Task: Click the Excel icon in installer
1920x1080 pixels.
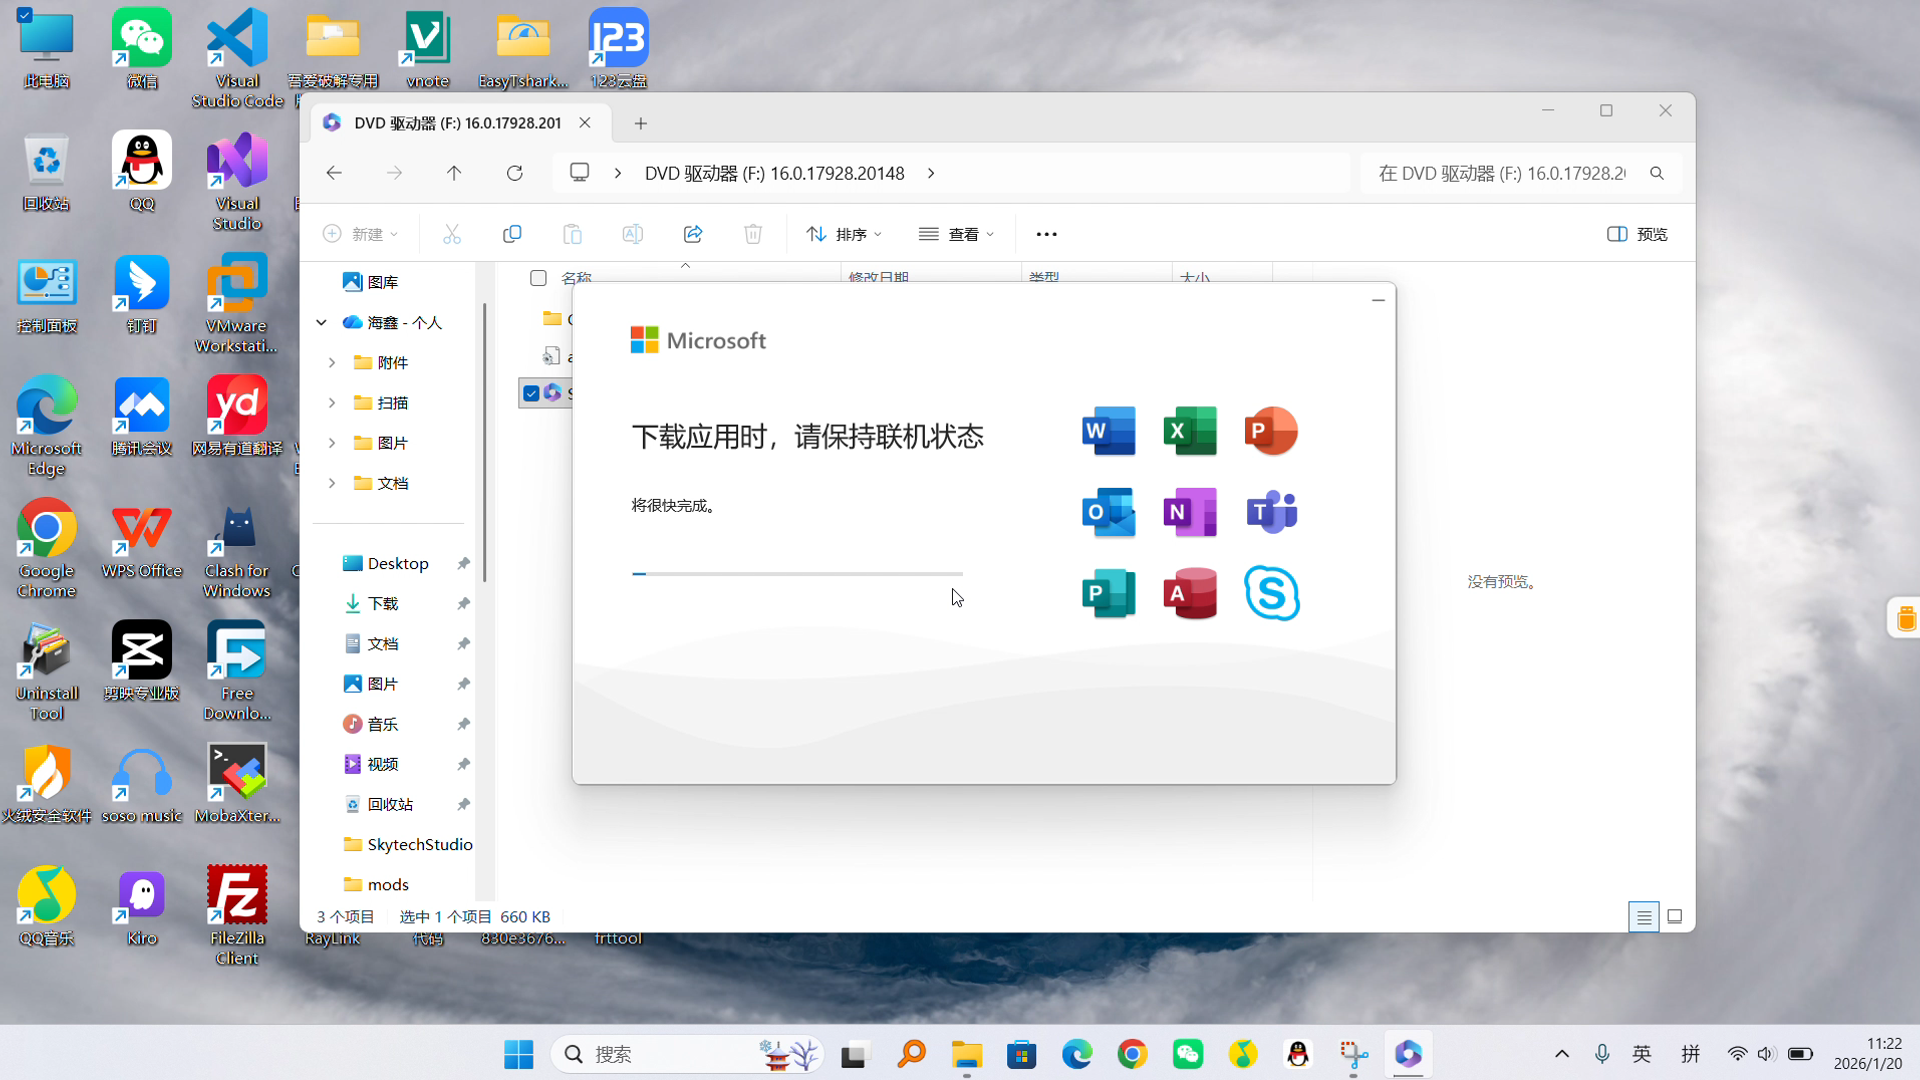Action: tap(1190, 431)
